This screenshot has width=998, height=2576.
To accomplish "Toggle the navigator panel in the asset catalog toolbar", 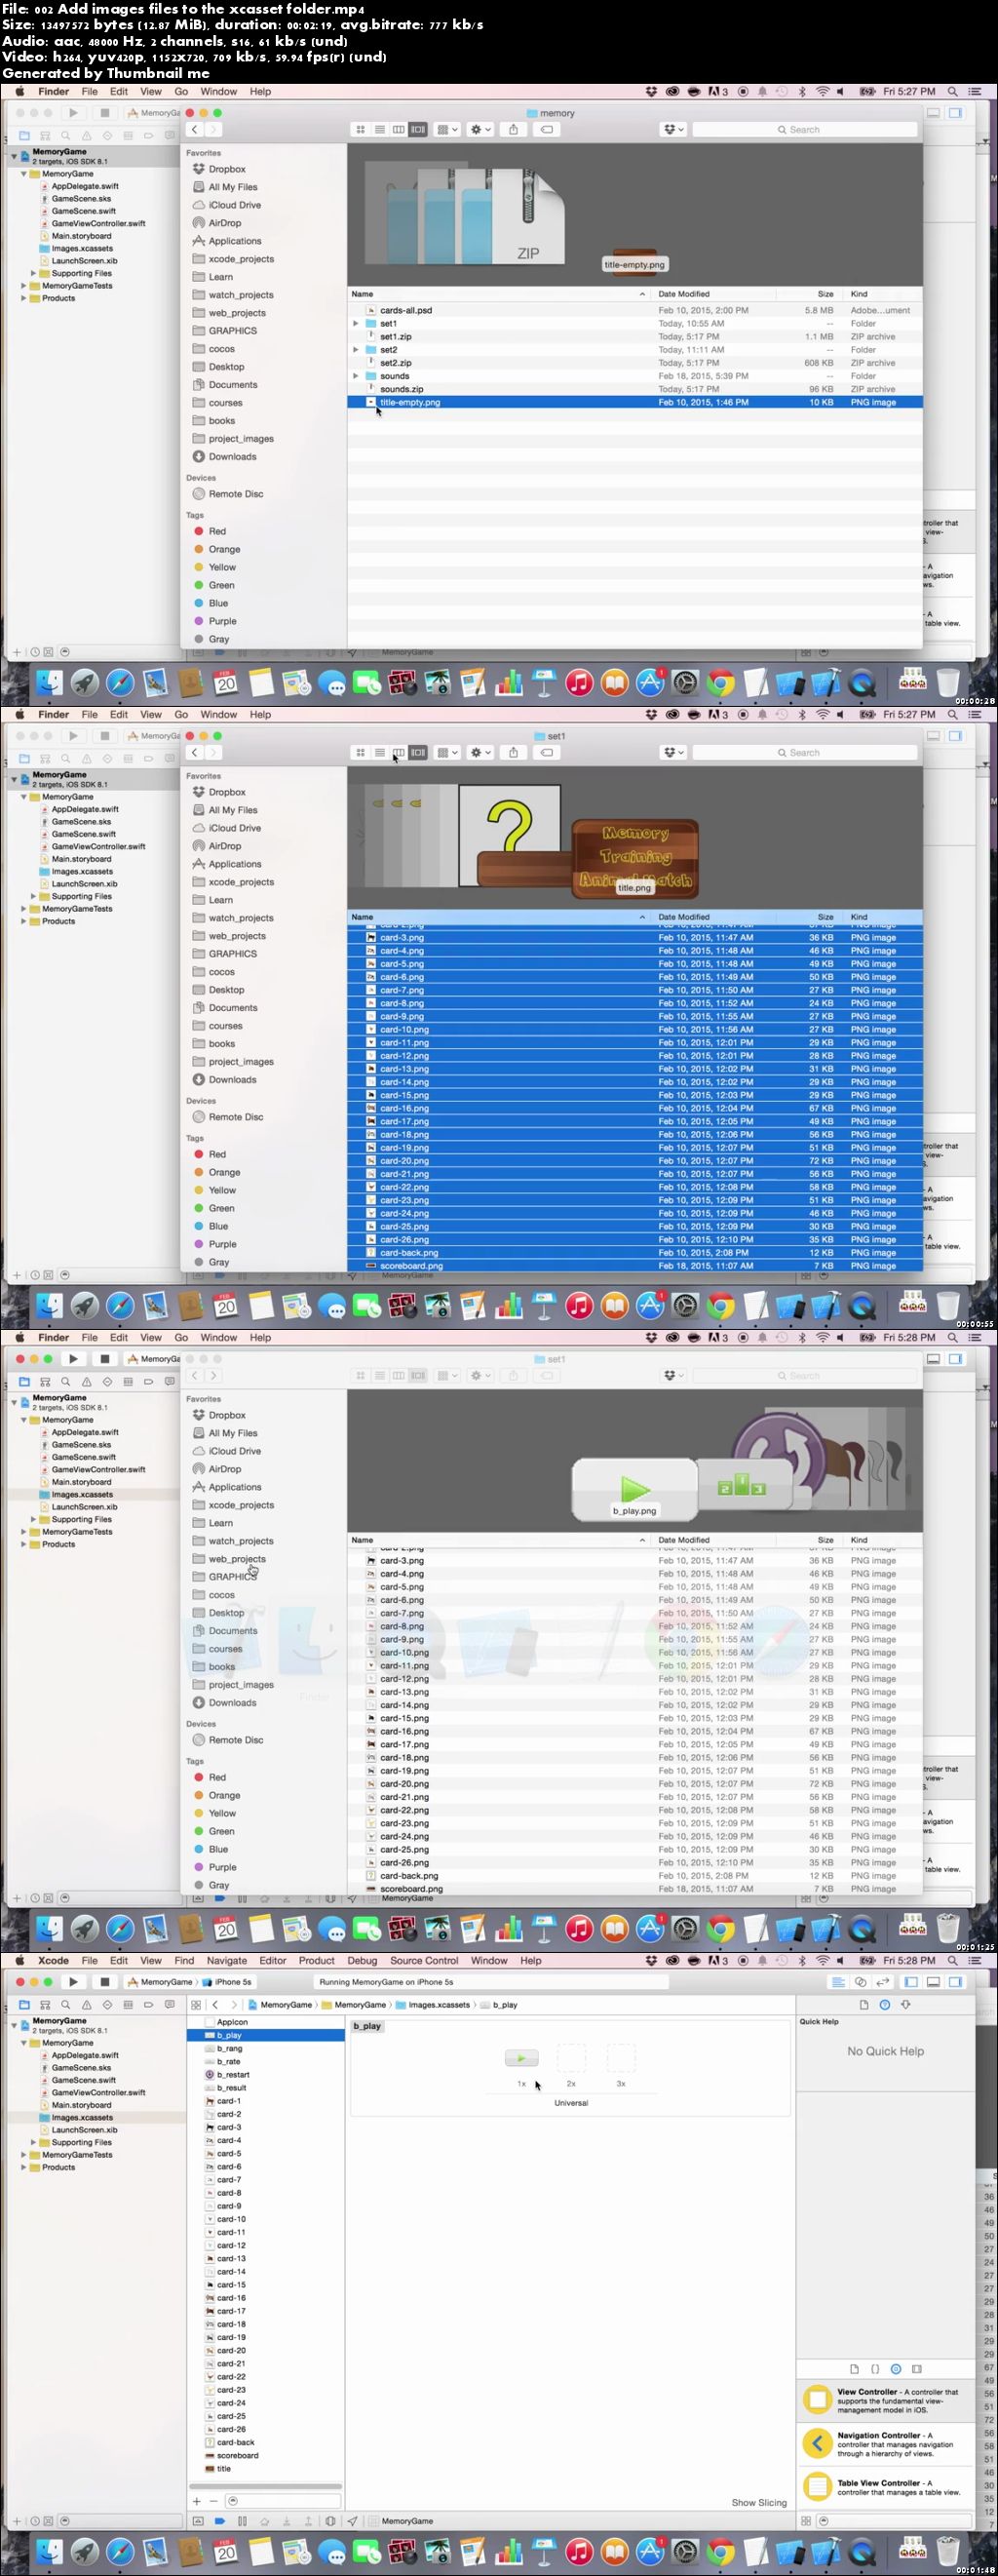I will coord(911,1981).
